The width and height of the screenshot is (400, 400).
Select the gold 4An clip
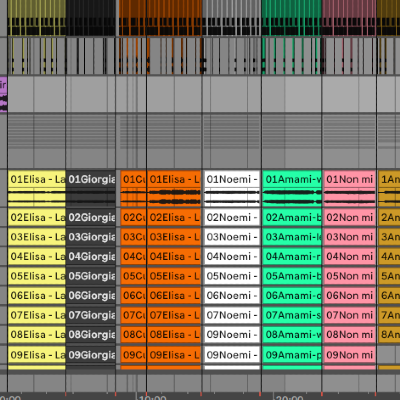pos(389,257)
